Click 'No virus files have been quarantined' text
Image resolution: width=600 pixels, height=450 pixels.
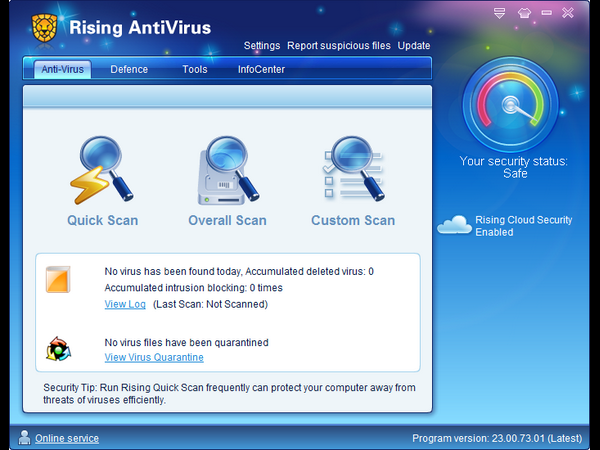(x=186, y=342)
